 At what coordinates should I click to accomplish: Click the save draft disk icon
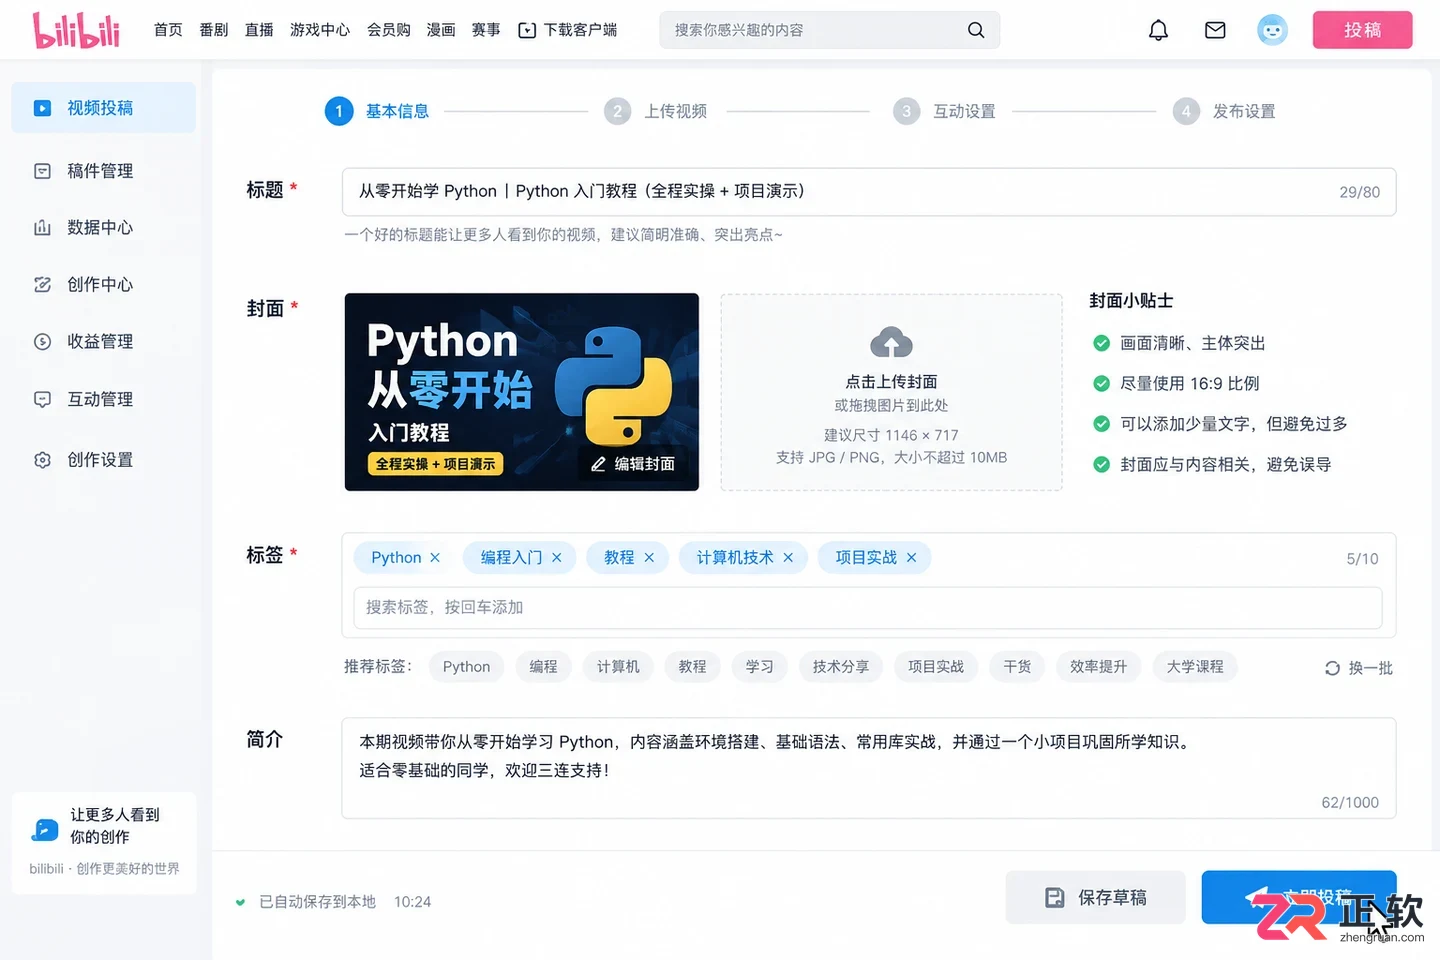(x=1054, y=898)
